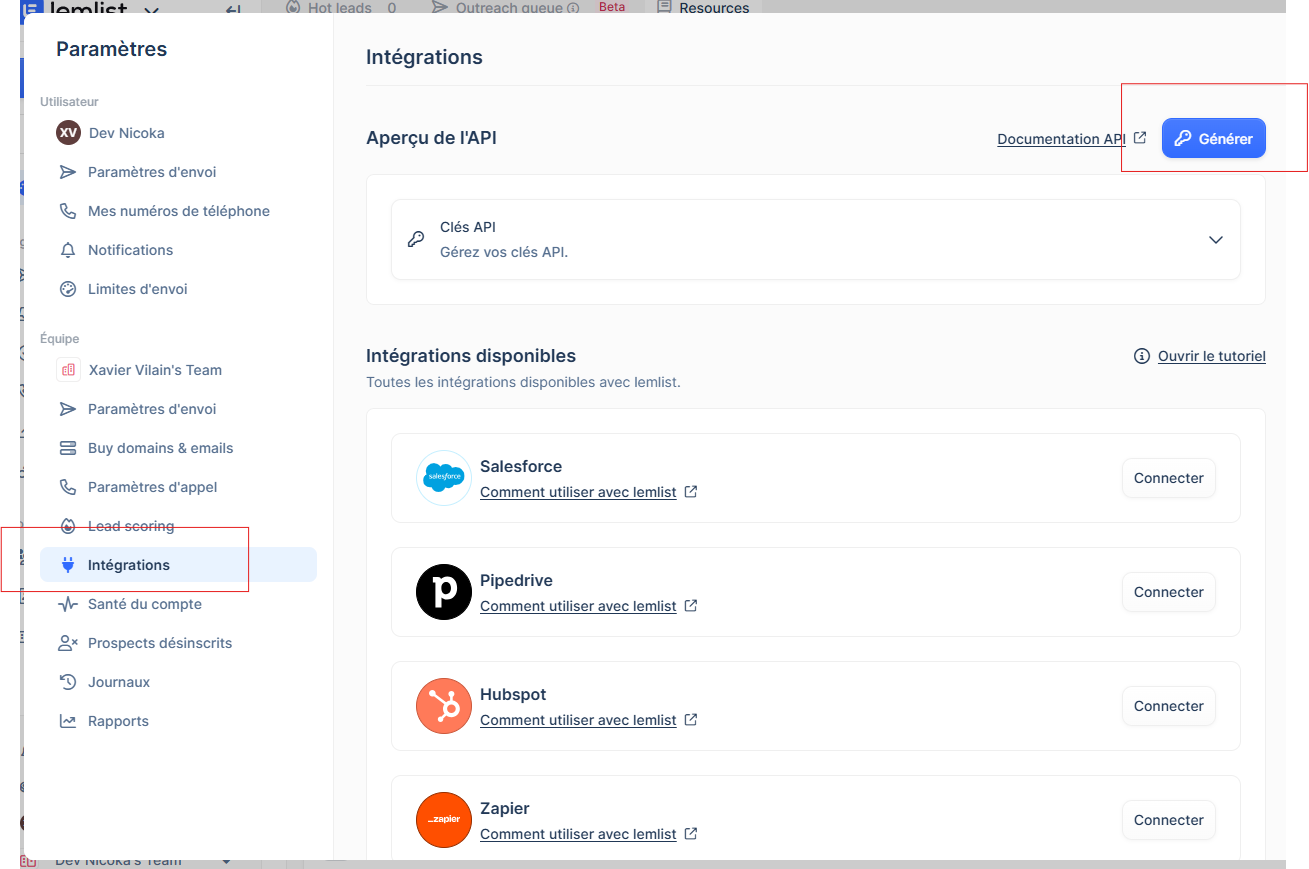The width and height of the screenshot is (1309, 869).
Task: Click the Salesforce logo
Action: [444, 478]
